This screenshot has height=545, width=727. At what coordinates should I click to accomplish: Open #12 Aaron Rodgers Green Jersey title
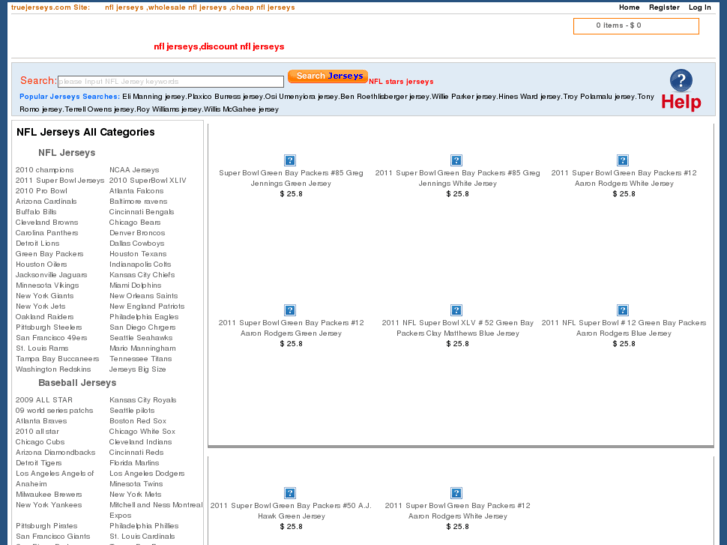pyautogui.click(x=291, y=328)
